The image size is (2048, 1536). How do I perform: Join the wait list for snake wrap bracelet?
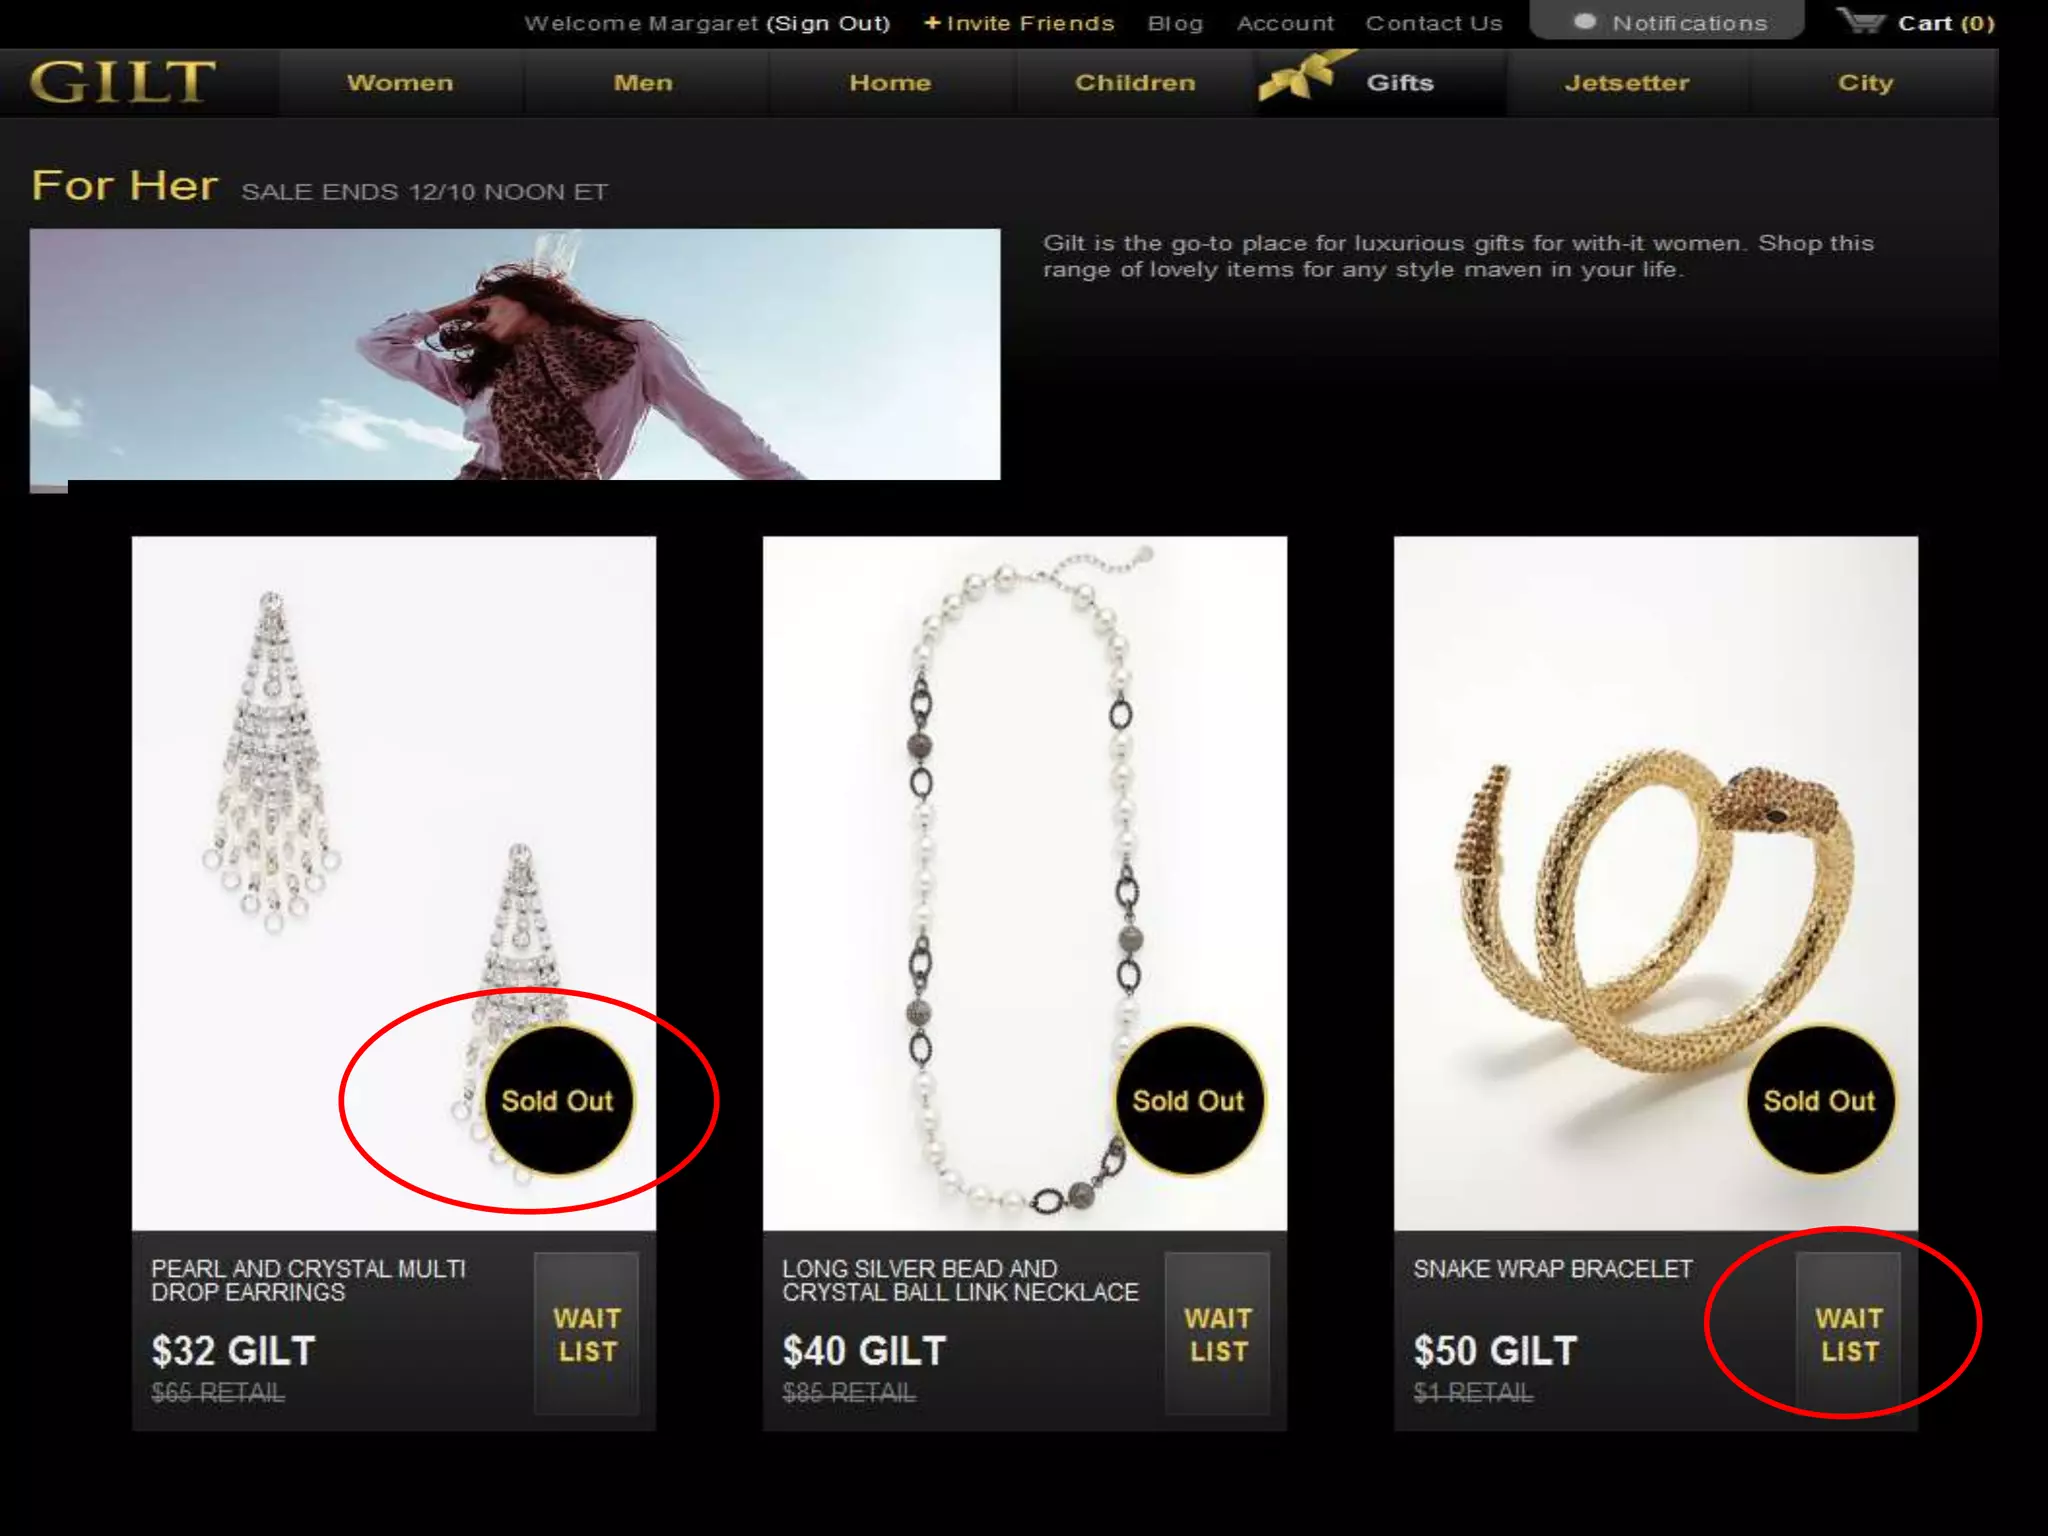[1849, 1334]
